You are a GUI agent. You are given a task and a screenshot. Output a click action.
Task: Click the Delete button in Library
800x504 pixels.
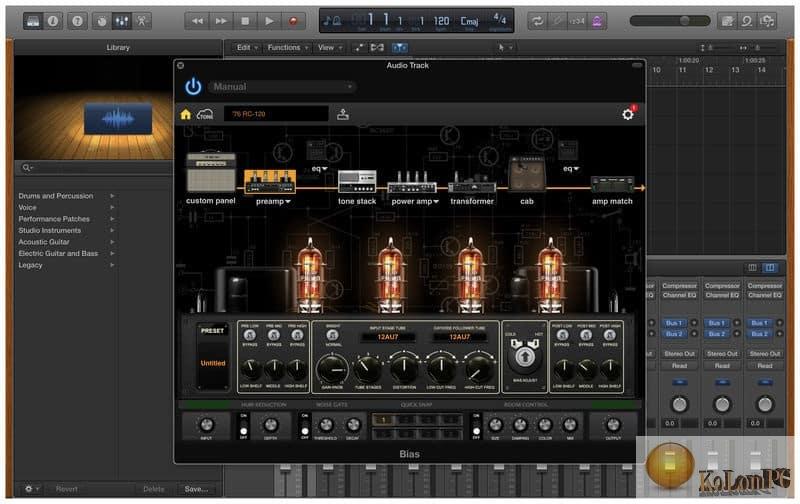point(154,489)
